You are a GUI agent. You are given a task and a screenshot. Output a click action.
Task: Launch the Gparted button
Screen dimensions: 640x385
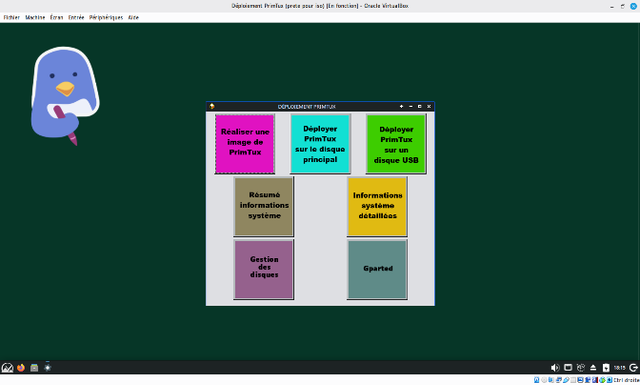(377, 269)
